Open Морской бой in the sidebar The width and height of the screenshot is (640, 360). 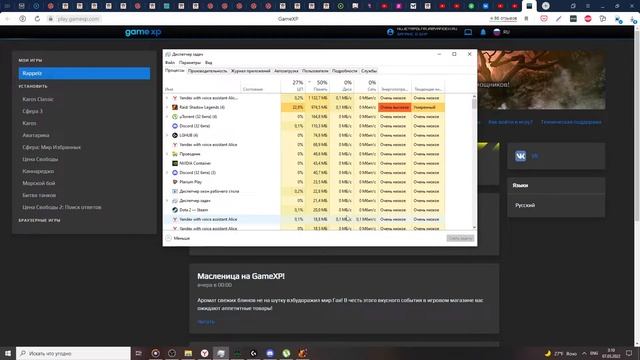click(x=39, y=183)
